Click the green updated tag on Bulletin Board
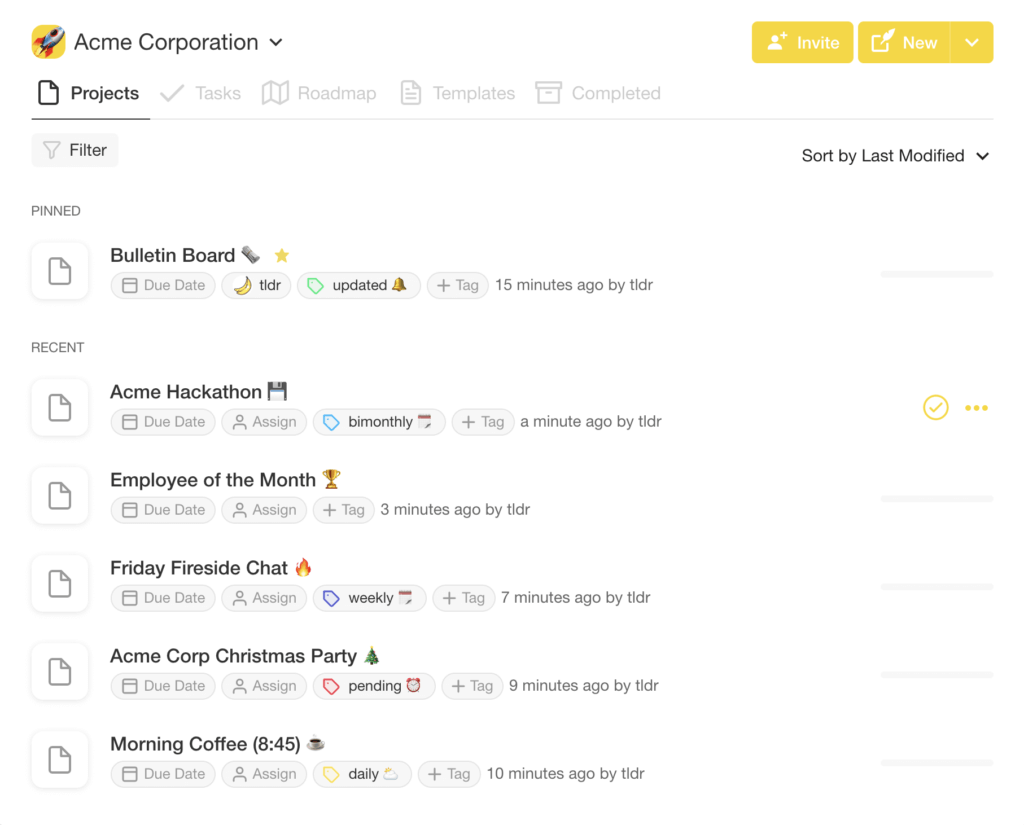The height and width of the screenshot is (825, 1024). pyautogui.click(x=359, y=285)
